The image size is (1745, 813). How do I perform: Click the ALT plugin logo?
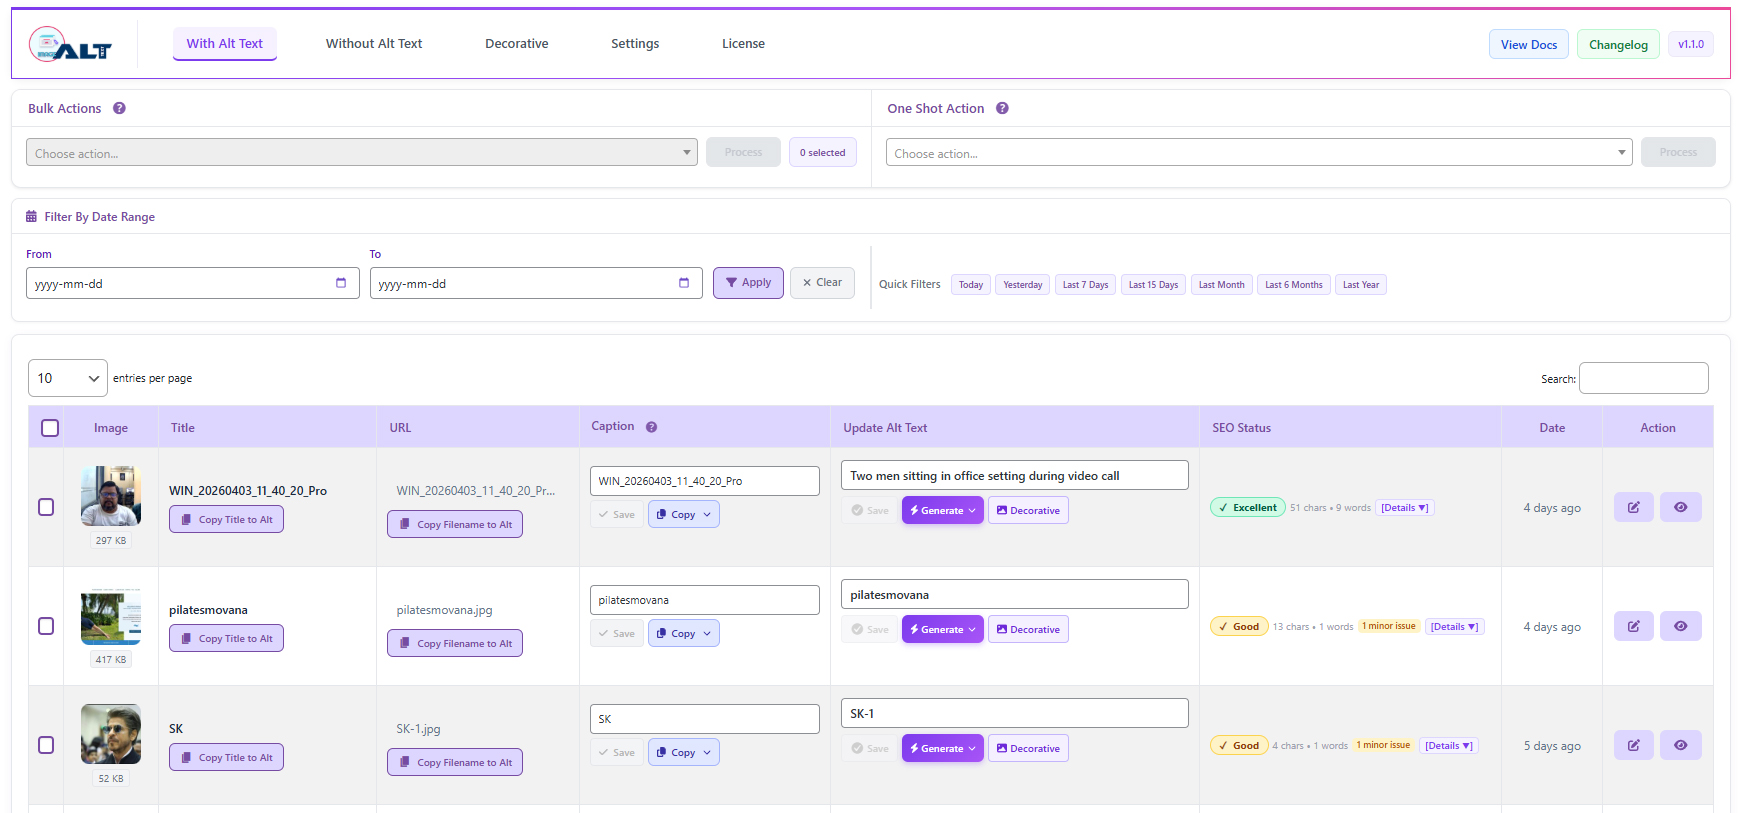click(69, 45)
